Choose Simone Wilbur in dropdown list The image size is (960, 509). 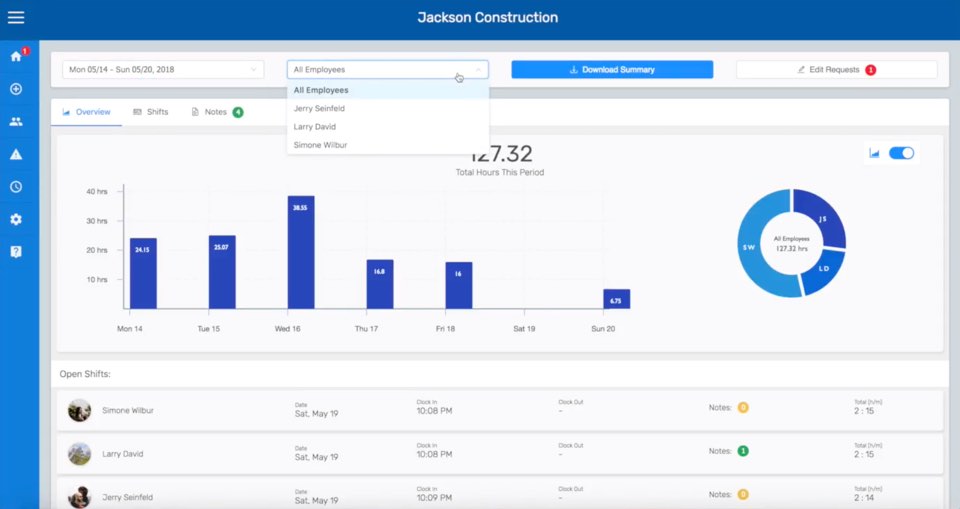pyautogui.click(x=320, y=145)
